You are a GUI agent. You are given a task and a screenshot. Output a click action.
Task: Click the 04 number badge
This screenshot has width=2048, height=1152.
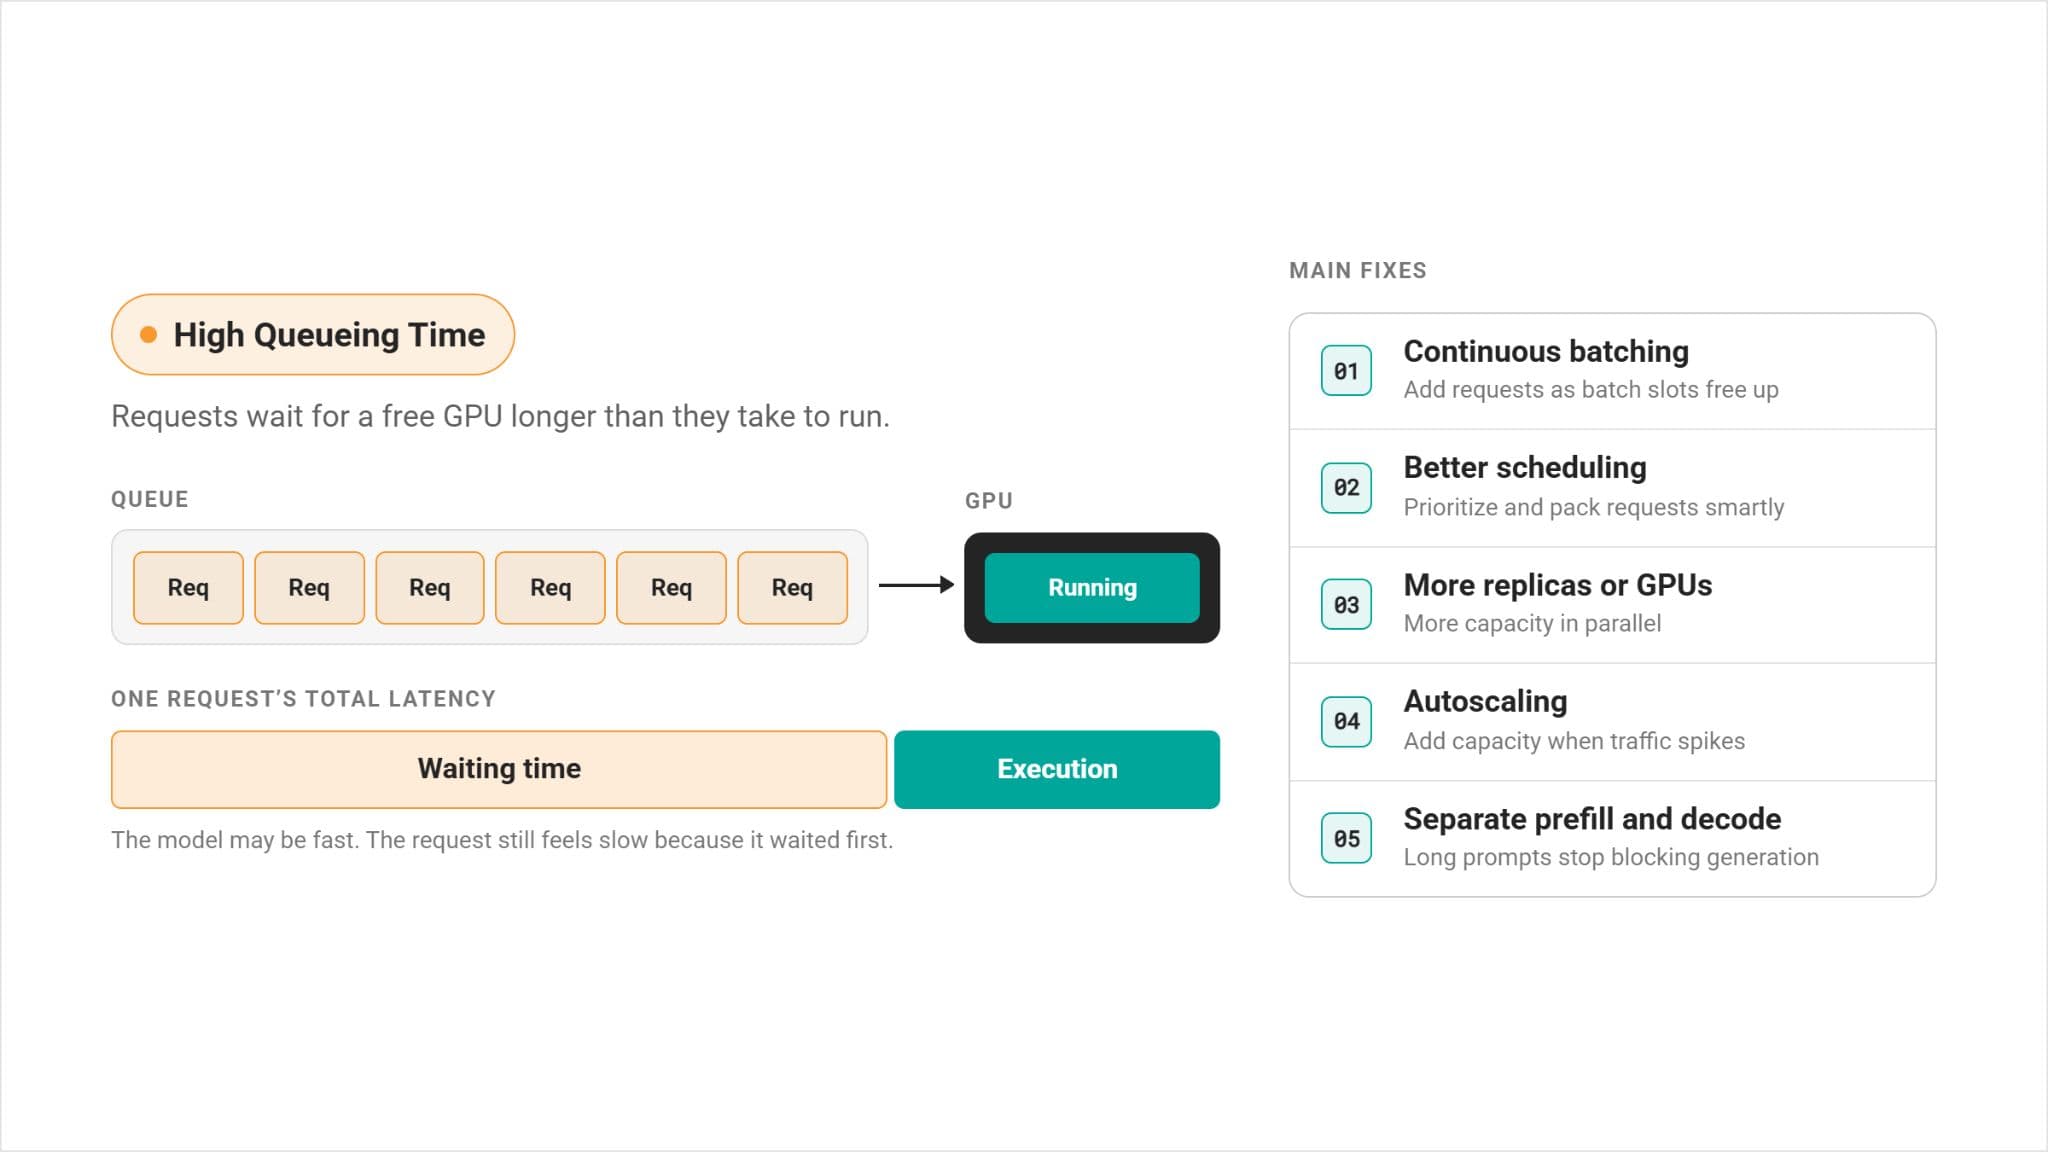(x=1346, y=721)
